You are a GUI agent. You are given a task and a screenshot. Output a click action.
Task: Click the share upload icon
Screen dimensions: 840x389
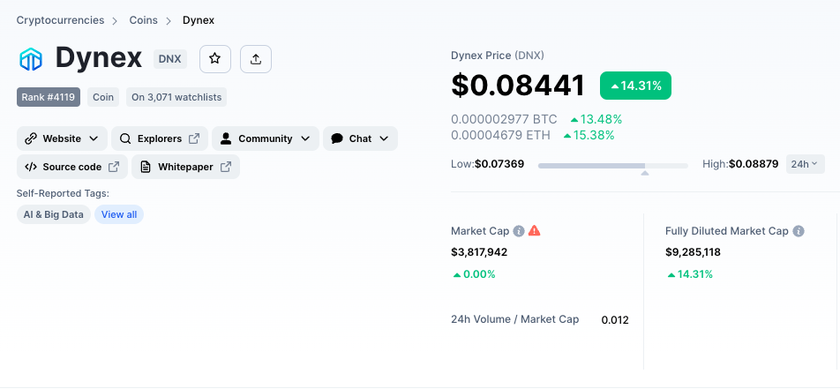coord(256,59)
